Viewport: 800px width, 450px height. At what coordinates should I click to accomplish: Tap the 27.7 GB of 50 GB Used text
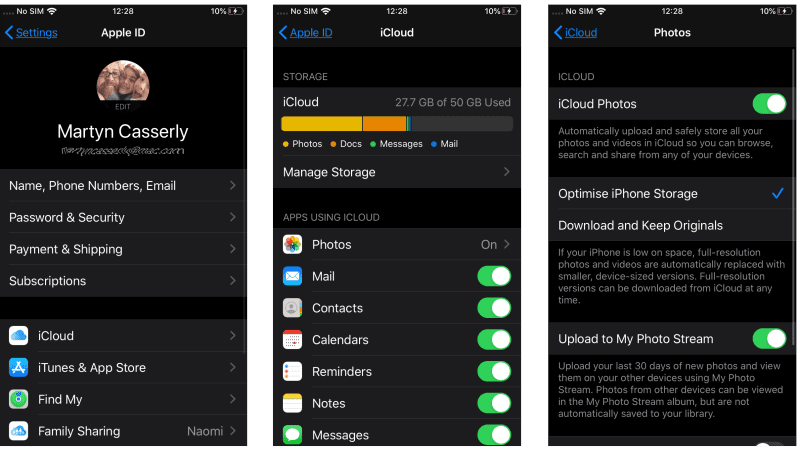pos(453,102)
